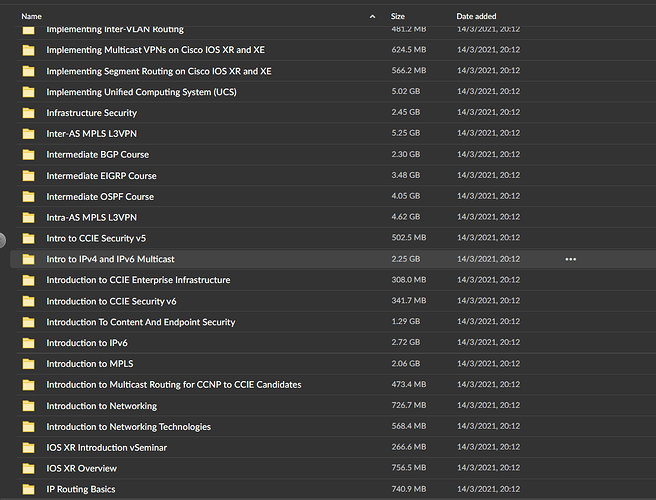Click folder icon next to Inter-AS MPLS L3VPN
The width and height of the screenshot is (656, 500).
(x=28, y=134)
